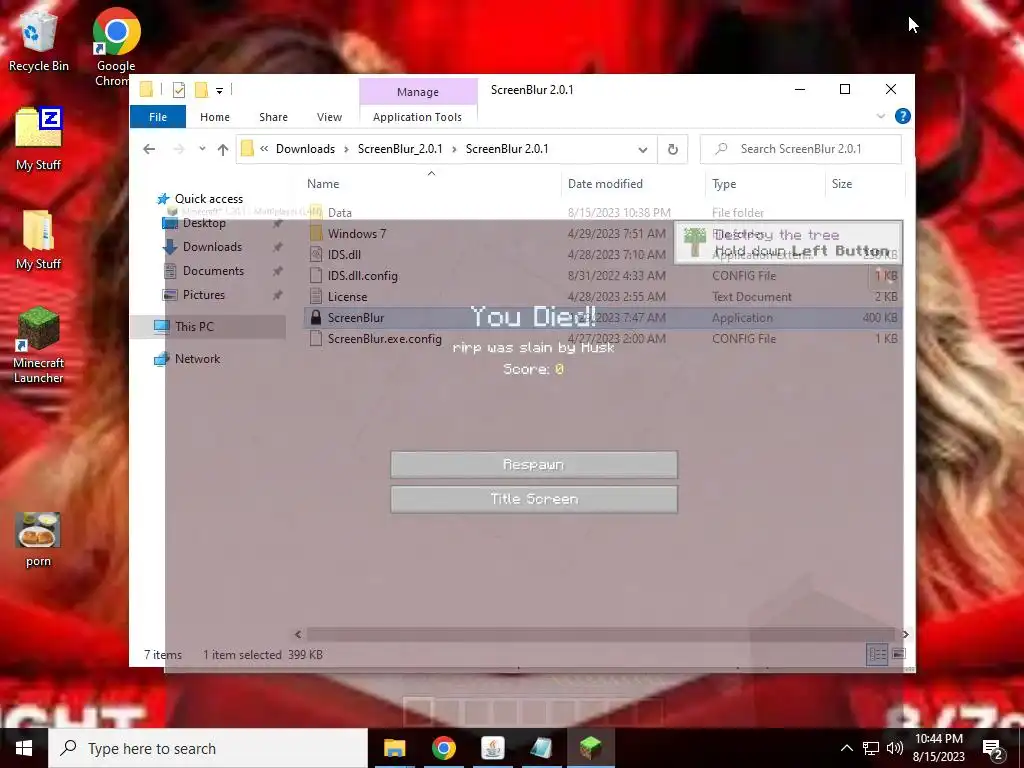Viewport: 1024px width, 768px height.
Task: Open the Minecraft taskbar icon
Action: [x=590, y=748]
